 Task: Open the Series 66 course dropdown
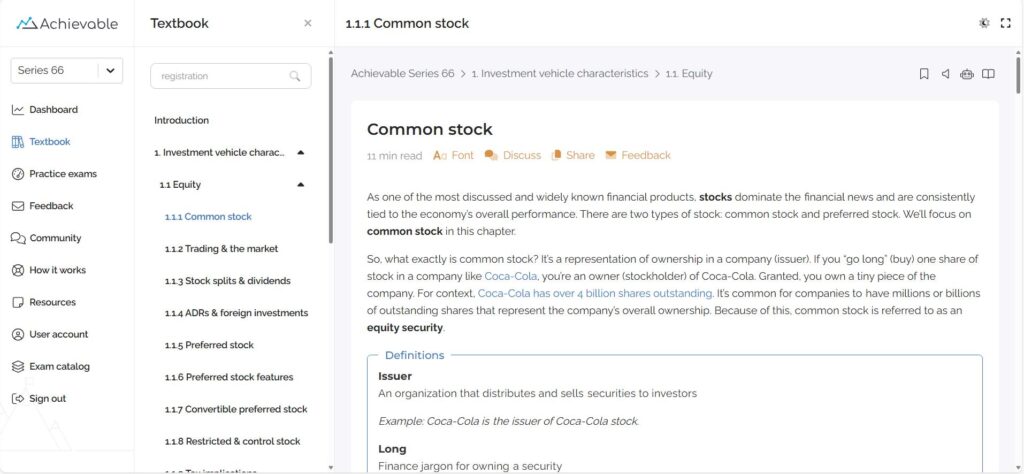click(109, 70)
